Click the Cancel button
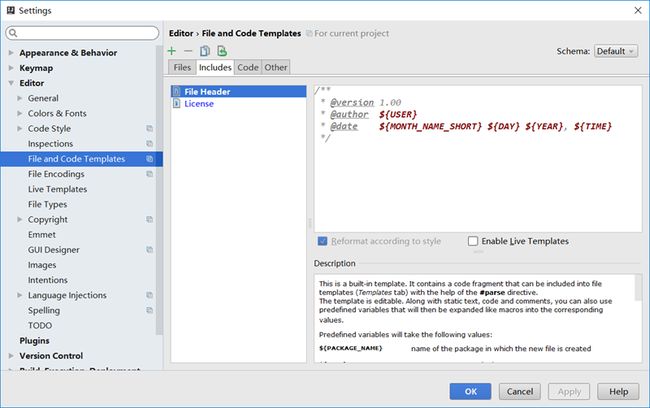Viewport: 650px width, 408px height. pos(520,391)
